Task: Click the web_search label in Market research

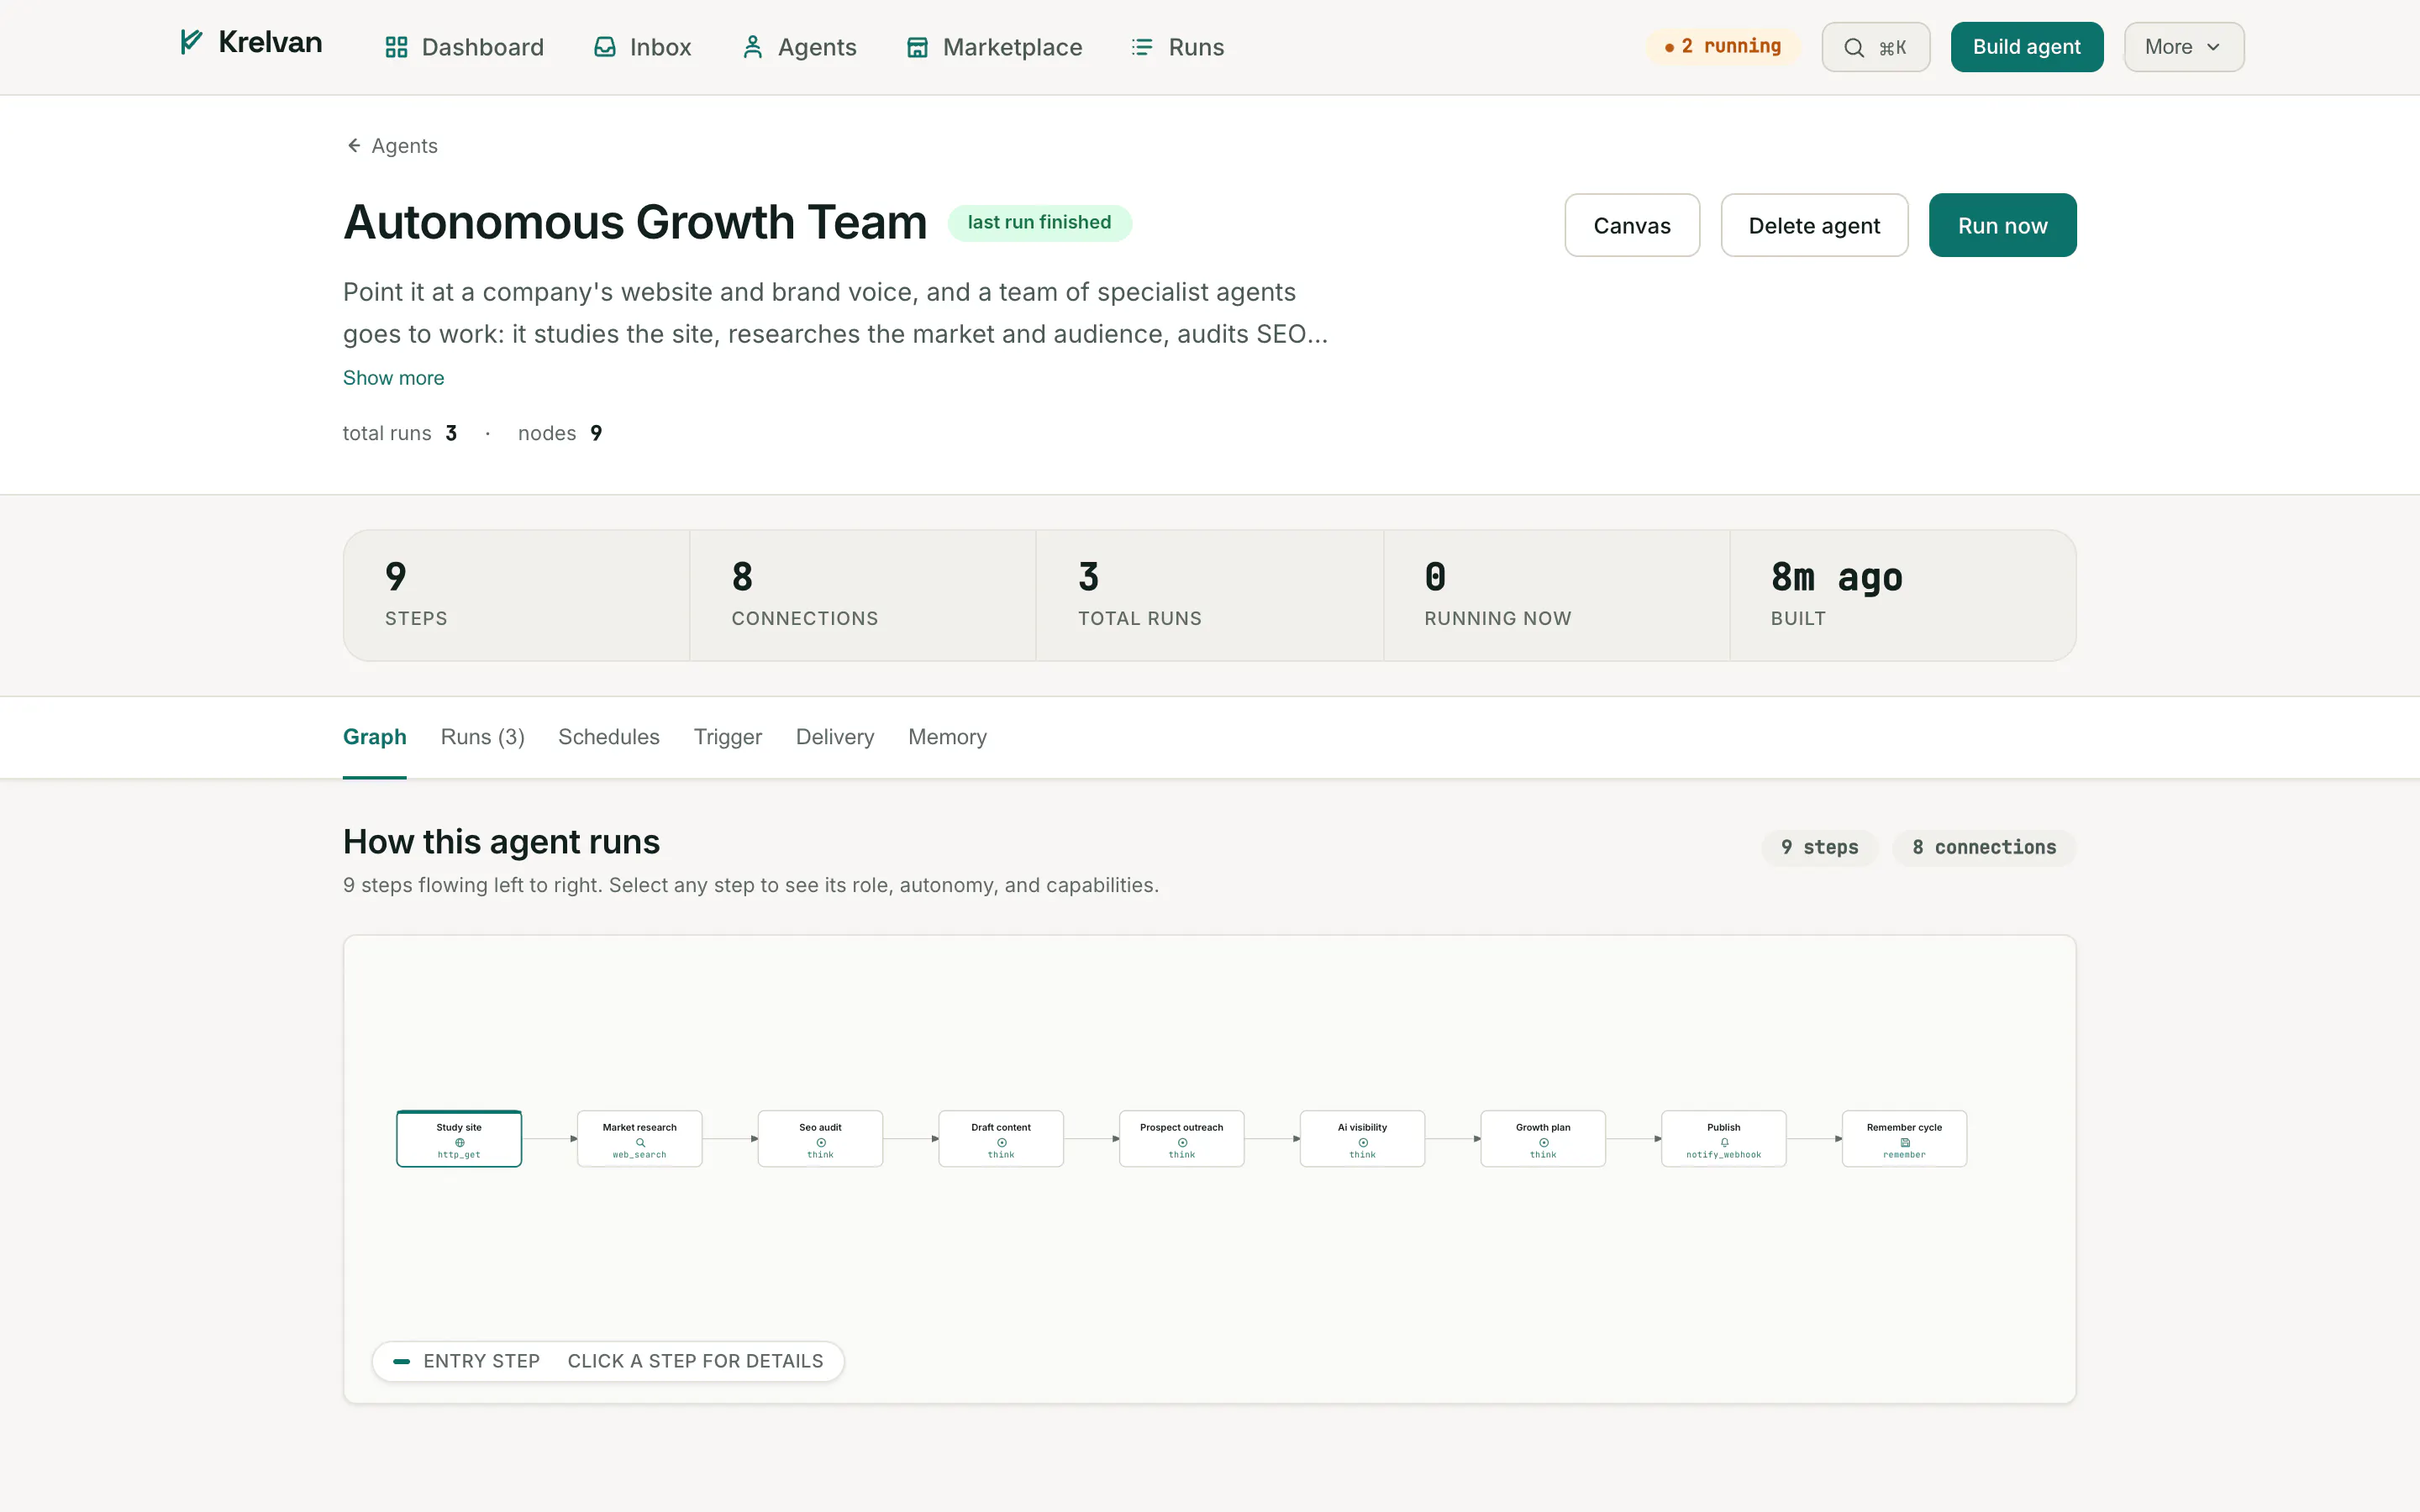Action: click(640, 1155)
